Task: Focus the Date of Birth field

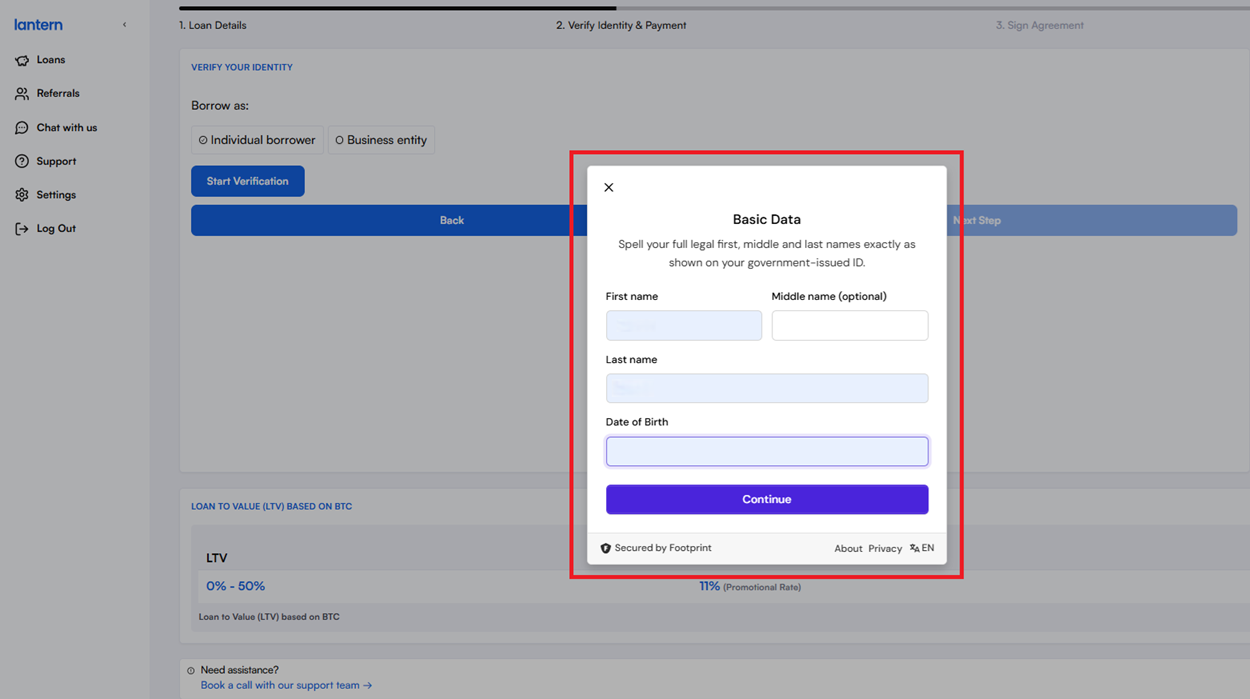Action: [x=767, y=451]
